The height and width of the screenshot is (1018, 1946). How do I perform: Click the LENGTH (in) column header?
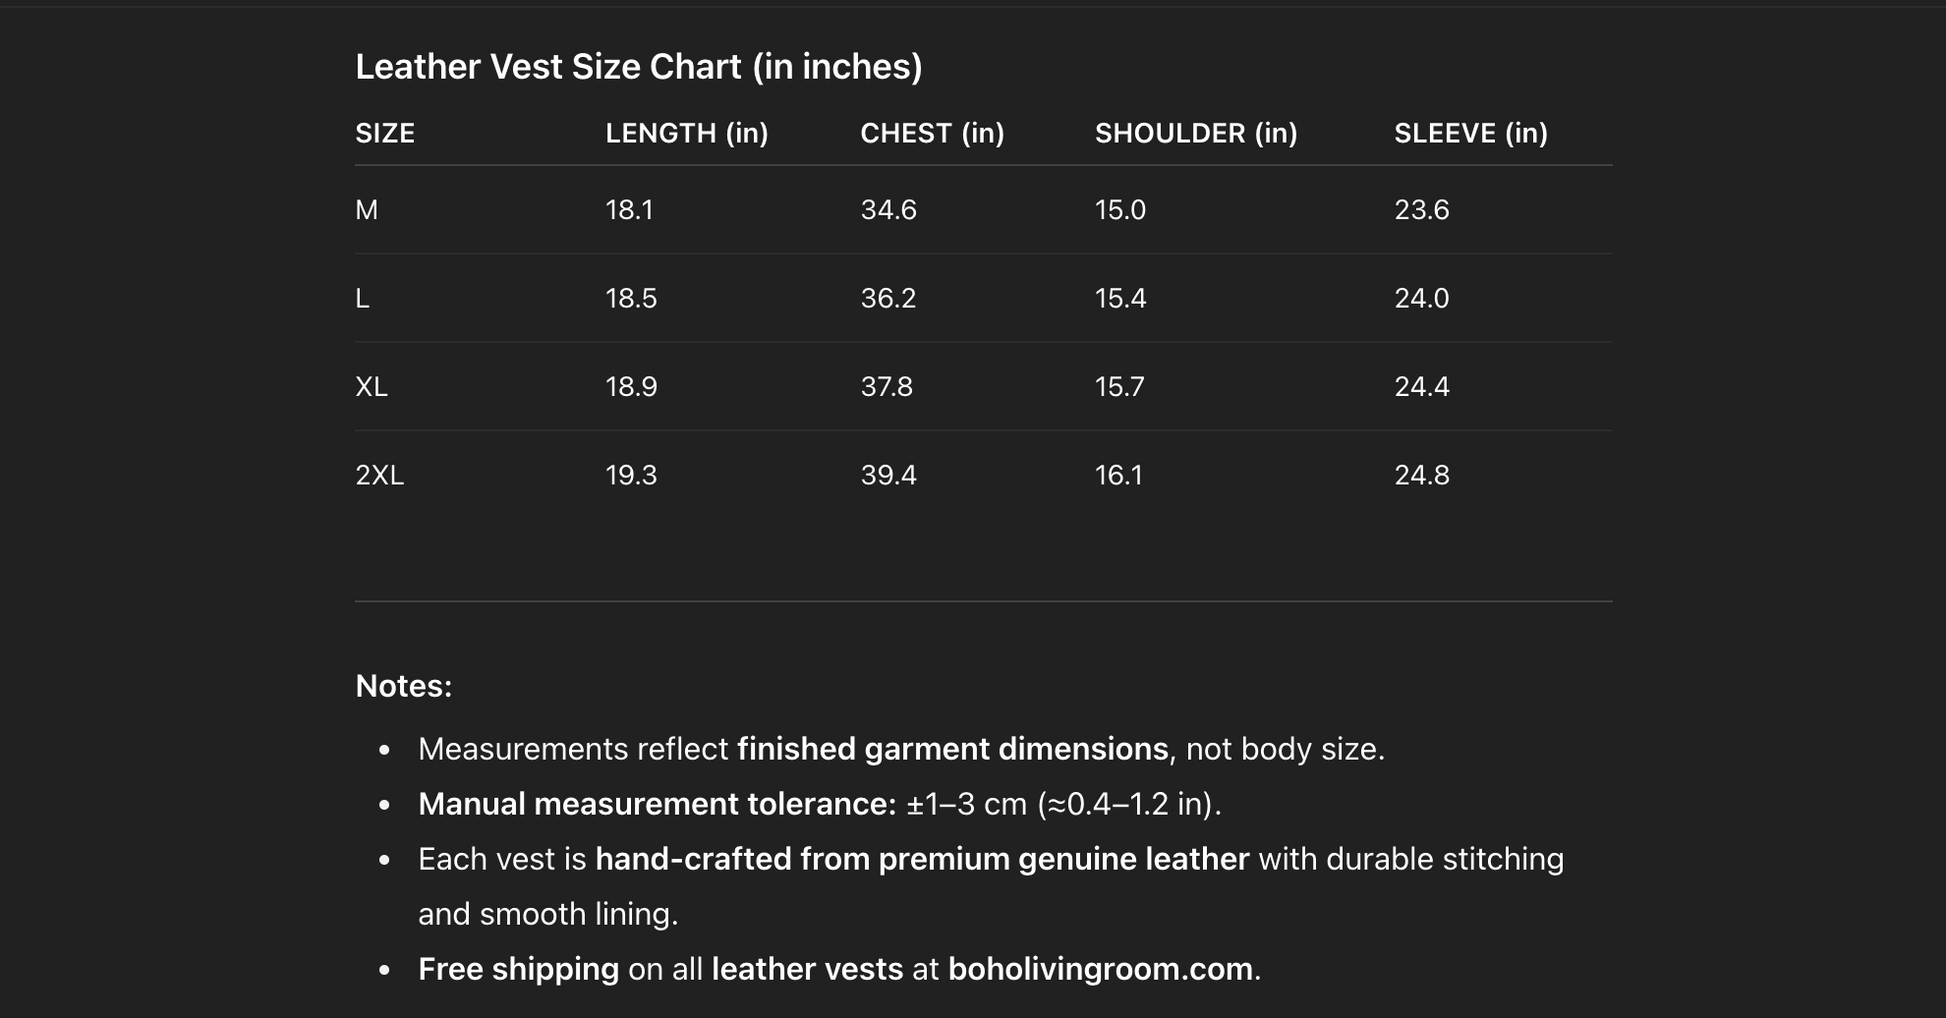[686, 133]
